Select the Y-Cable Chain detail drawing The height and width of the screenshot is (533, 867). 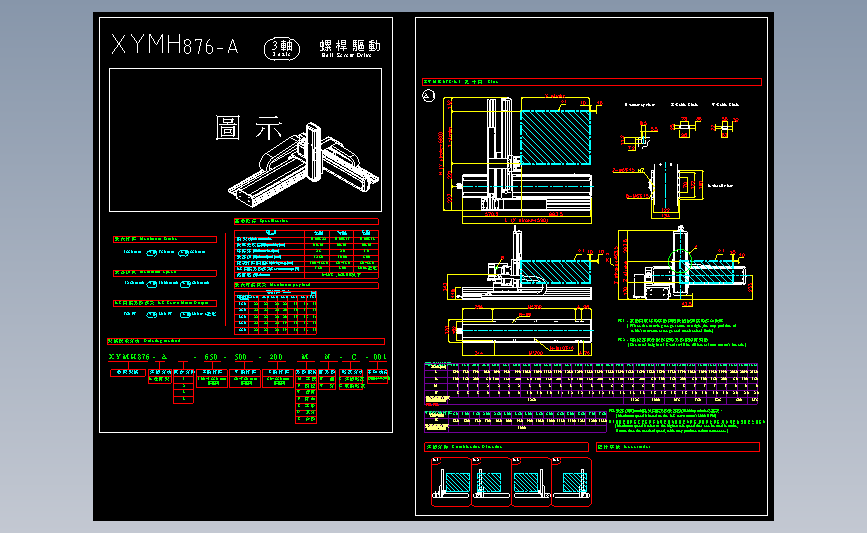724,127
